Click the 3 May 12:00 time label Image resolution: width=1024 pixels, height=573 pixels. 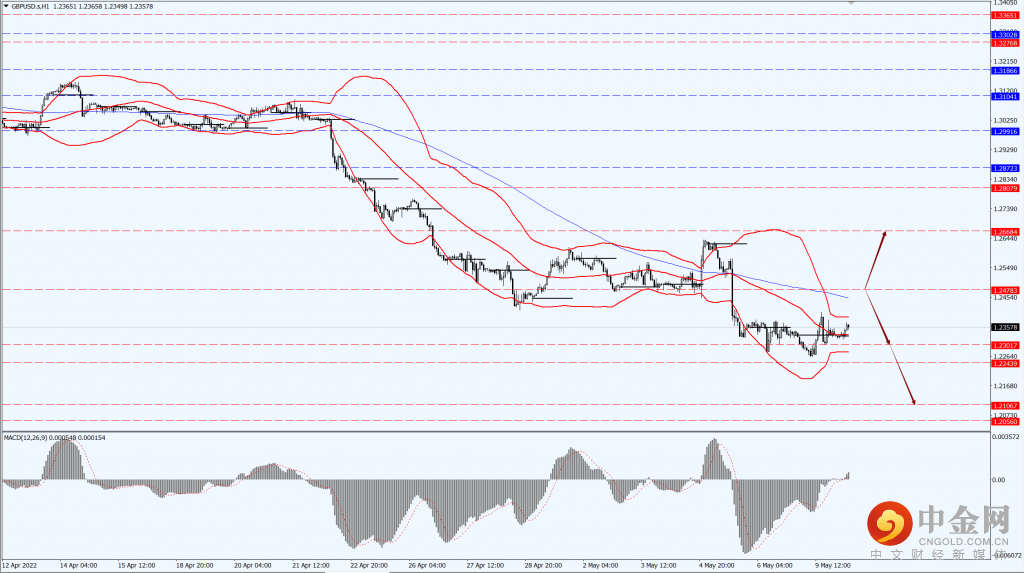[x=658, y=566]
